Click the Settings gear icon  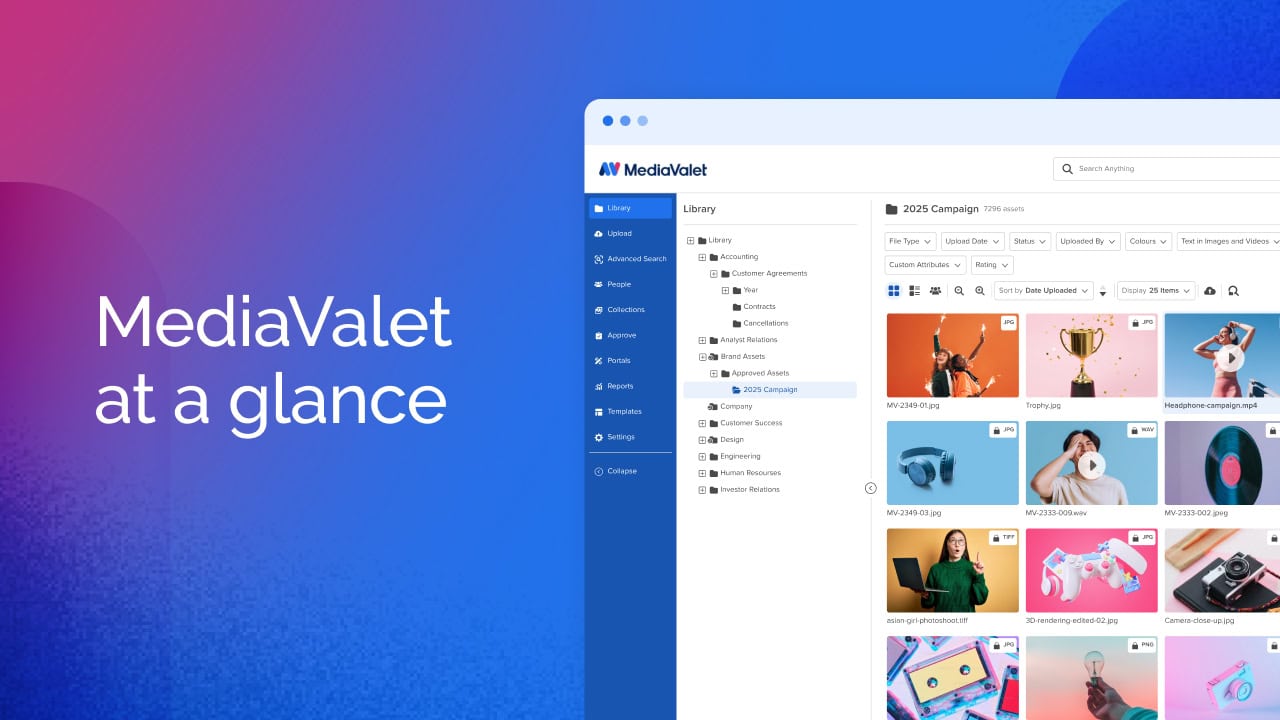(598, 437)
